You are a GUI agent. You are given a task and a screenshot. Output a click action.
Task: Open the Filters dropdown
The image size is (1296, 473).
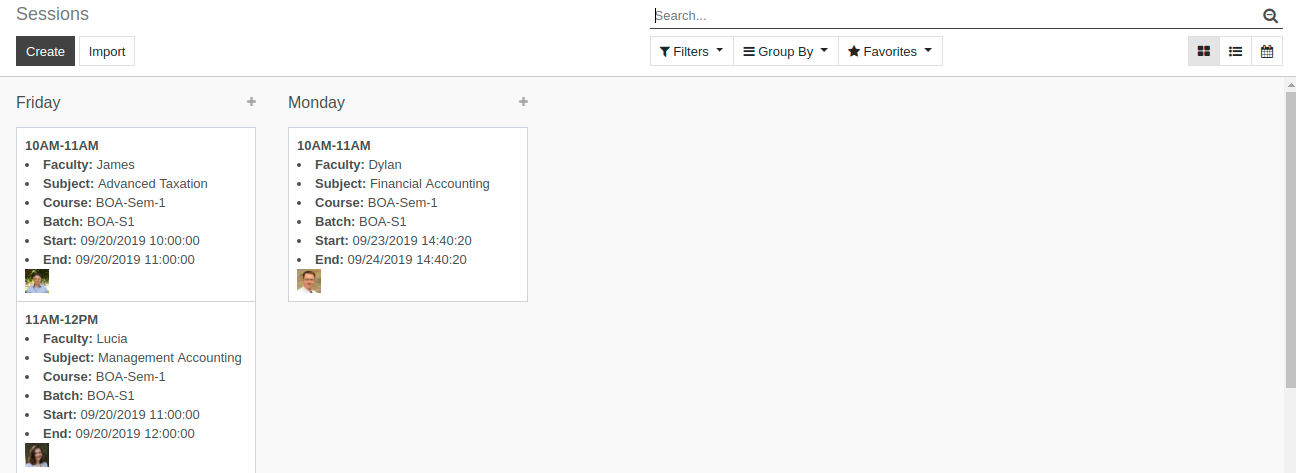point(691,52)
